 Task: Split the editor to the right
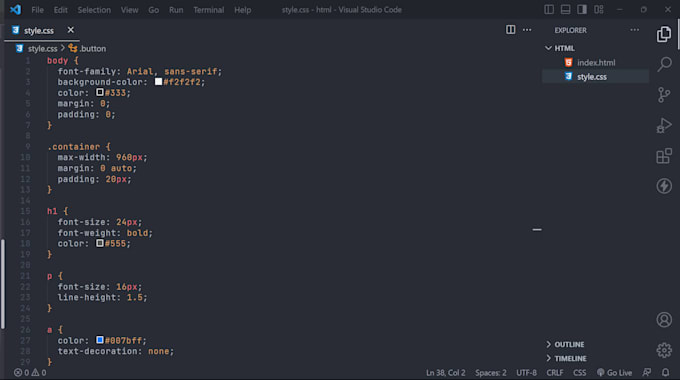pyautogui.click(x=510, y=29)
